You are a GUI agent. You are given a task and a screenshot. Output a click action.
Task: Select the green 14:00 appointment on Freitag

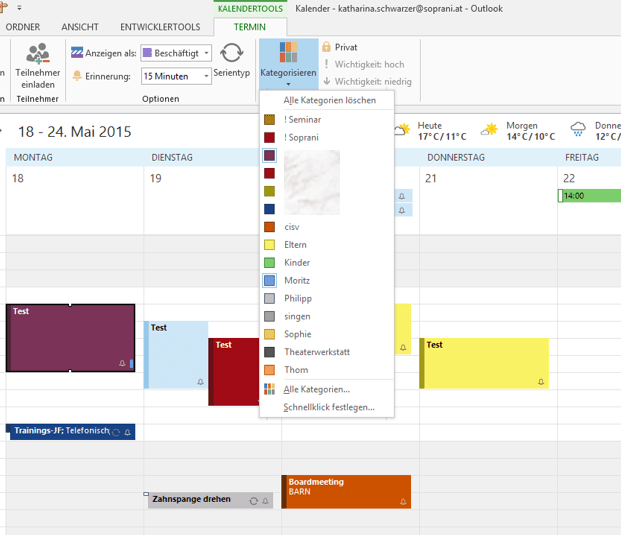click(x=589, y=196)
